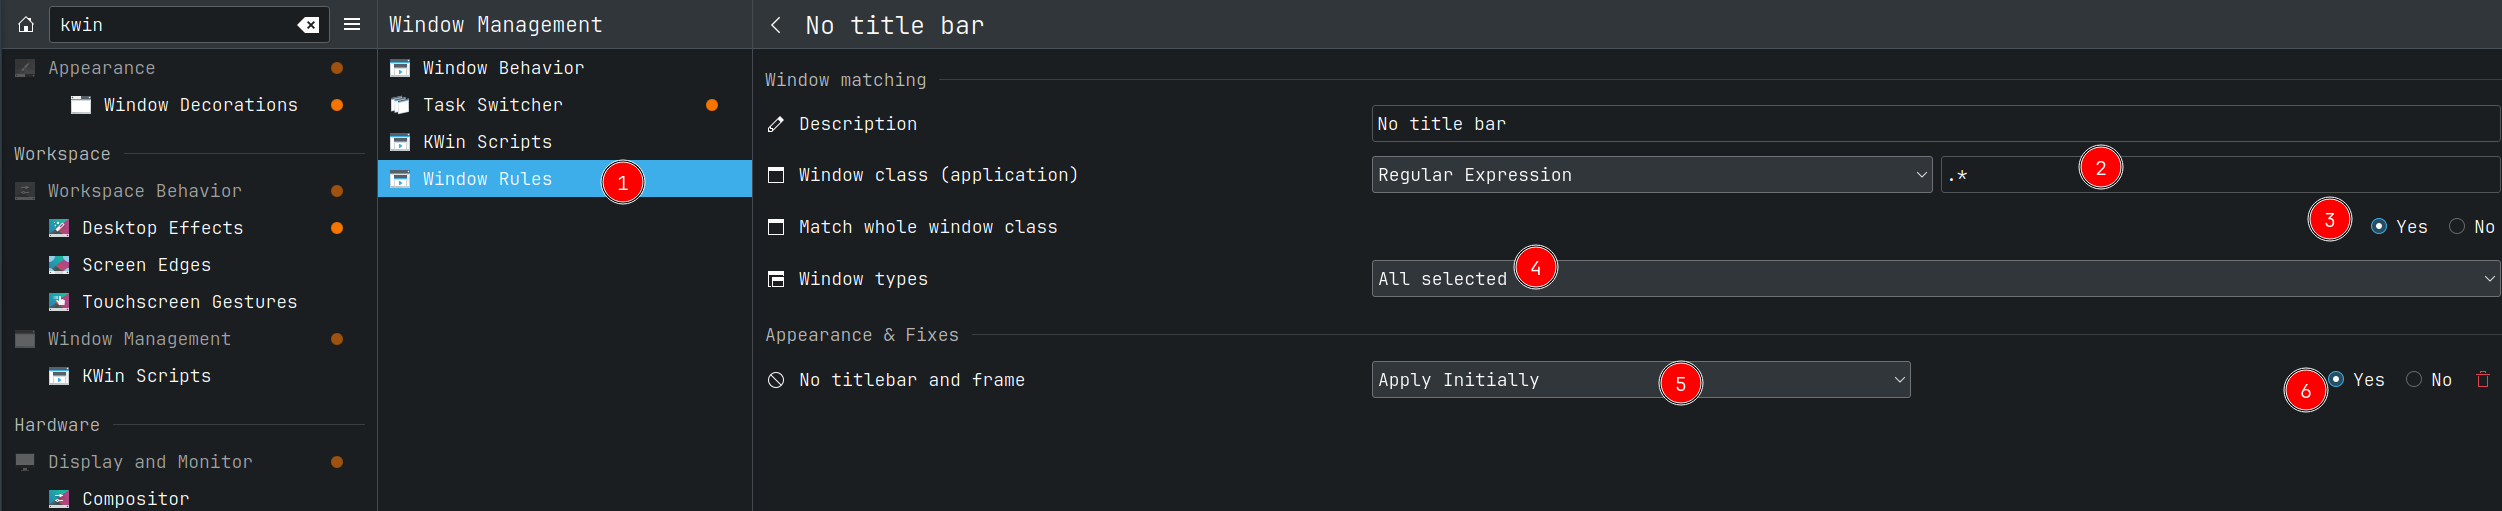This screenshot has width=2502, height=511.
Task: Open the hamburger menu
Action: pyautogui.click(x=352, y=25)
